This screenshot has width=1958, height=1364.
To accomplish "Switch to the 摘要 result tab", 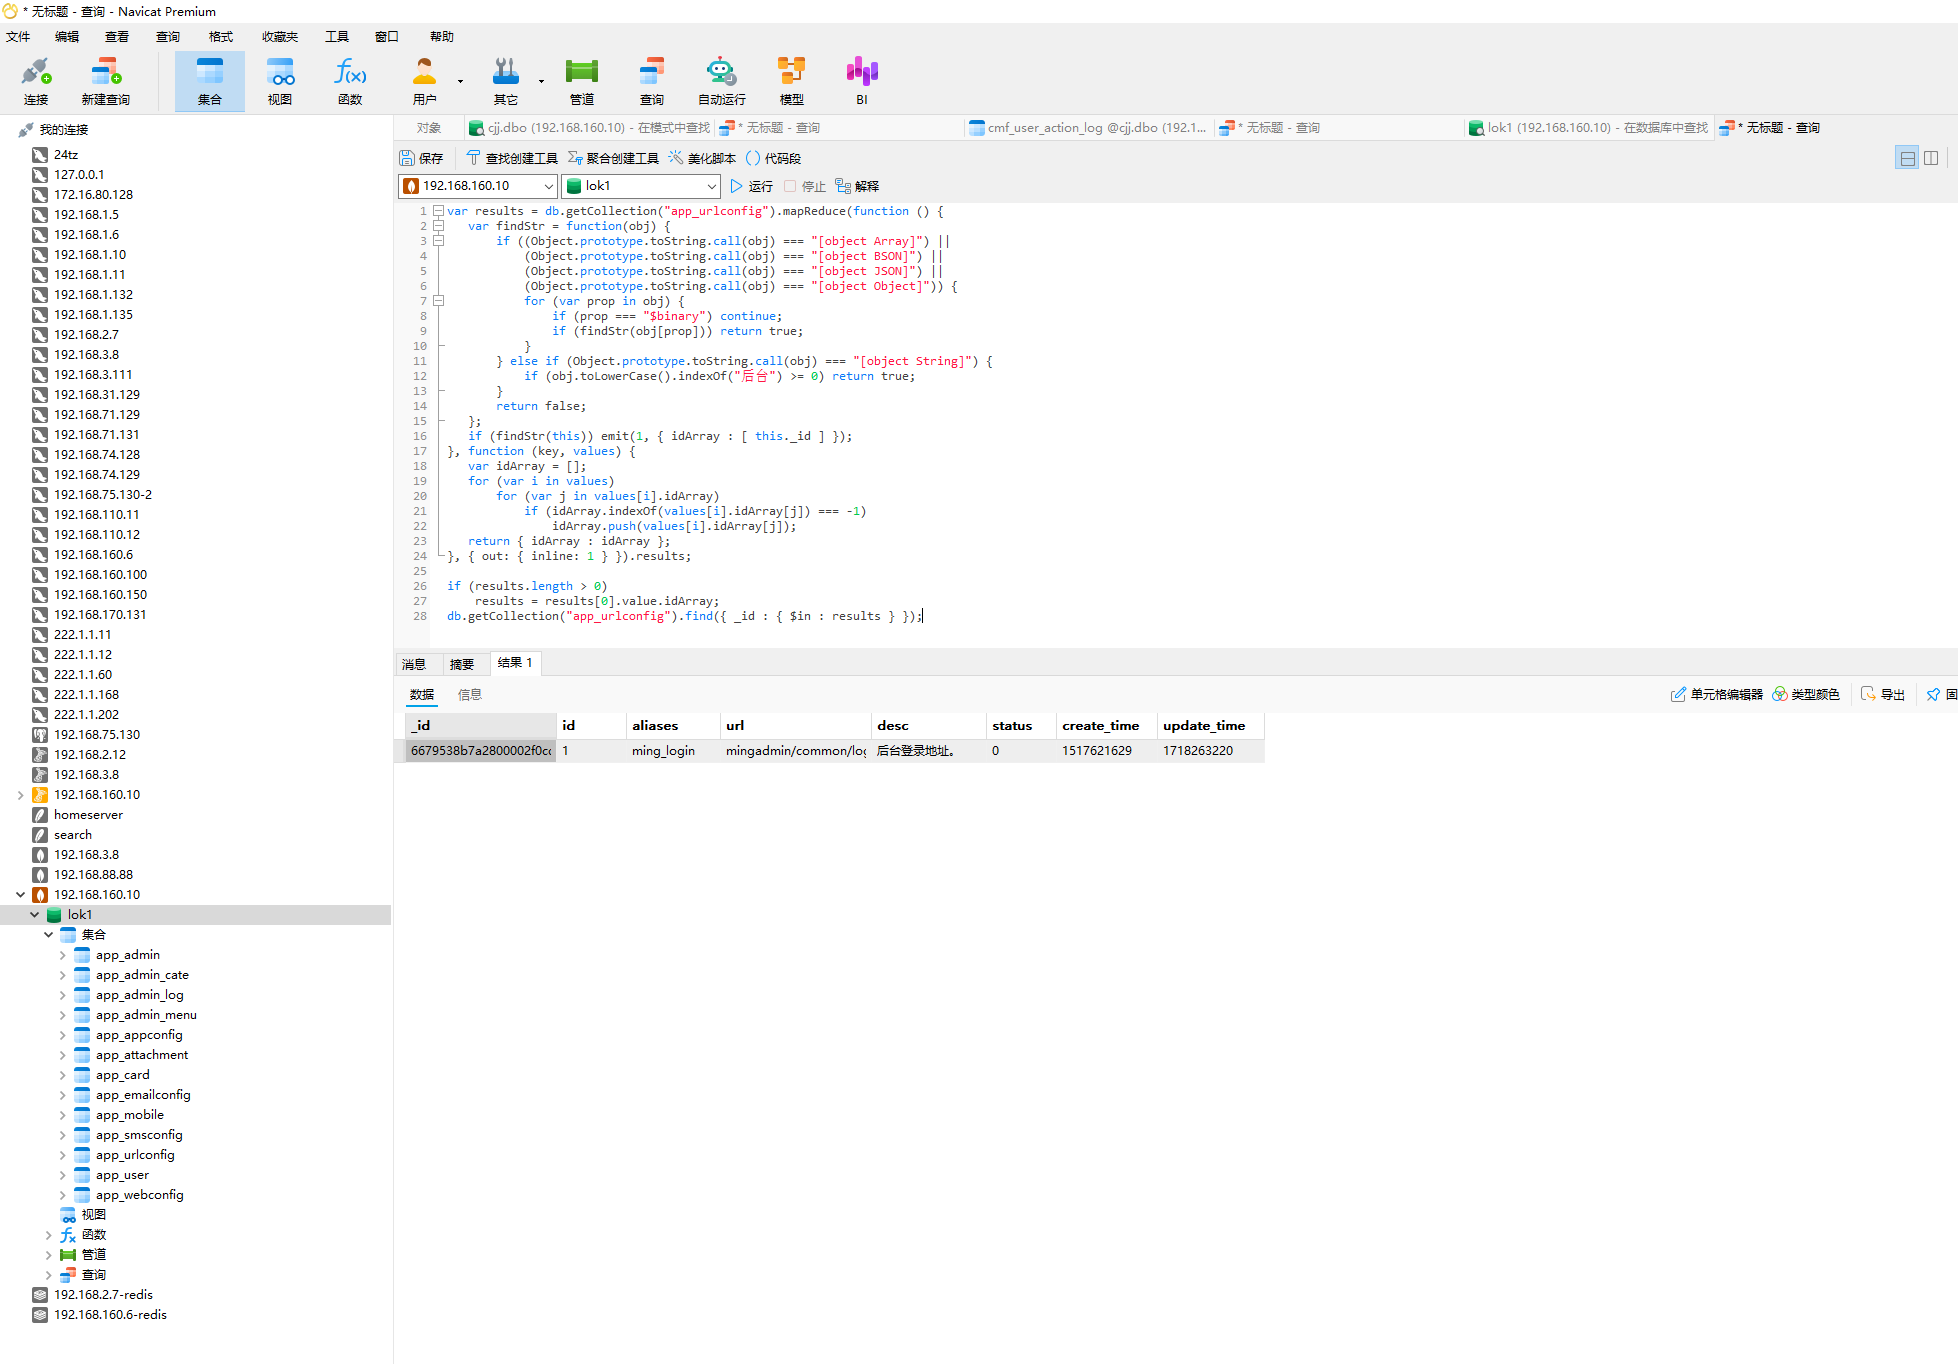I will [x=462, y=664].
